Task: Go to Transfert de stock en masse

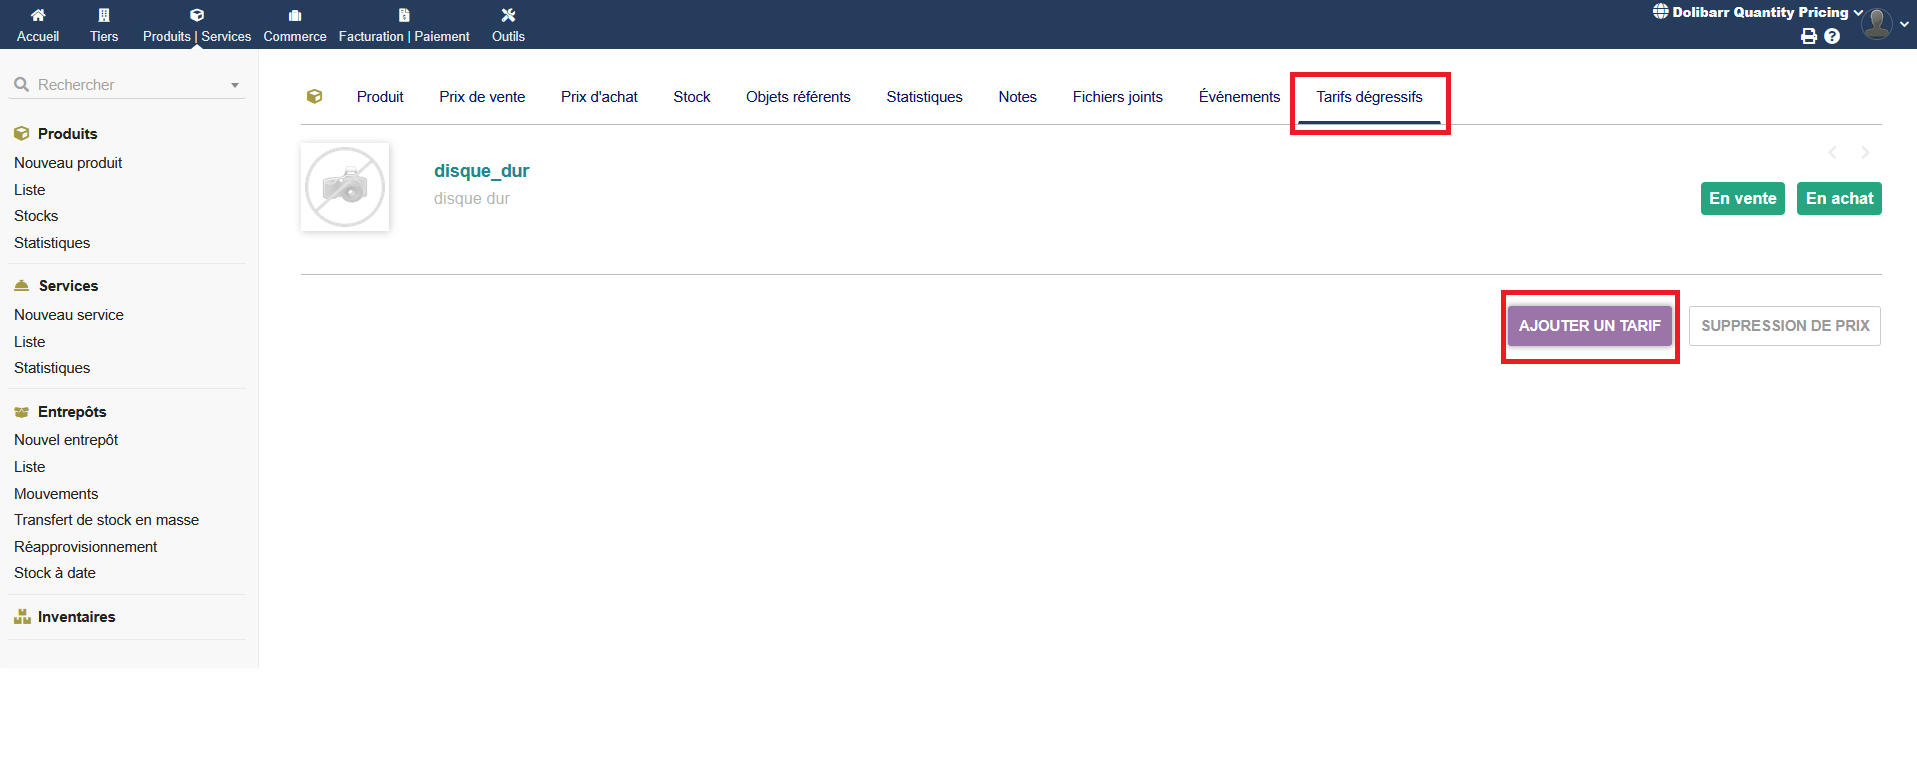Action: [106, 520]
